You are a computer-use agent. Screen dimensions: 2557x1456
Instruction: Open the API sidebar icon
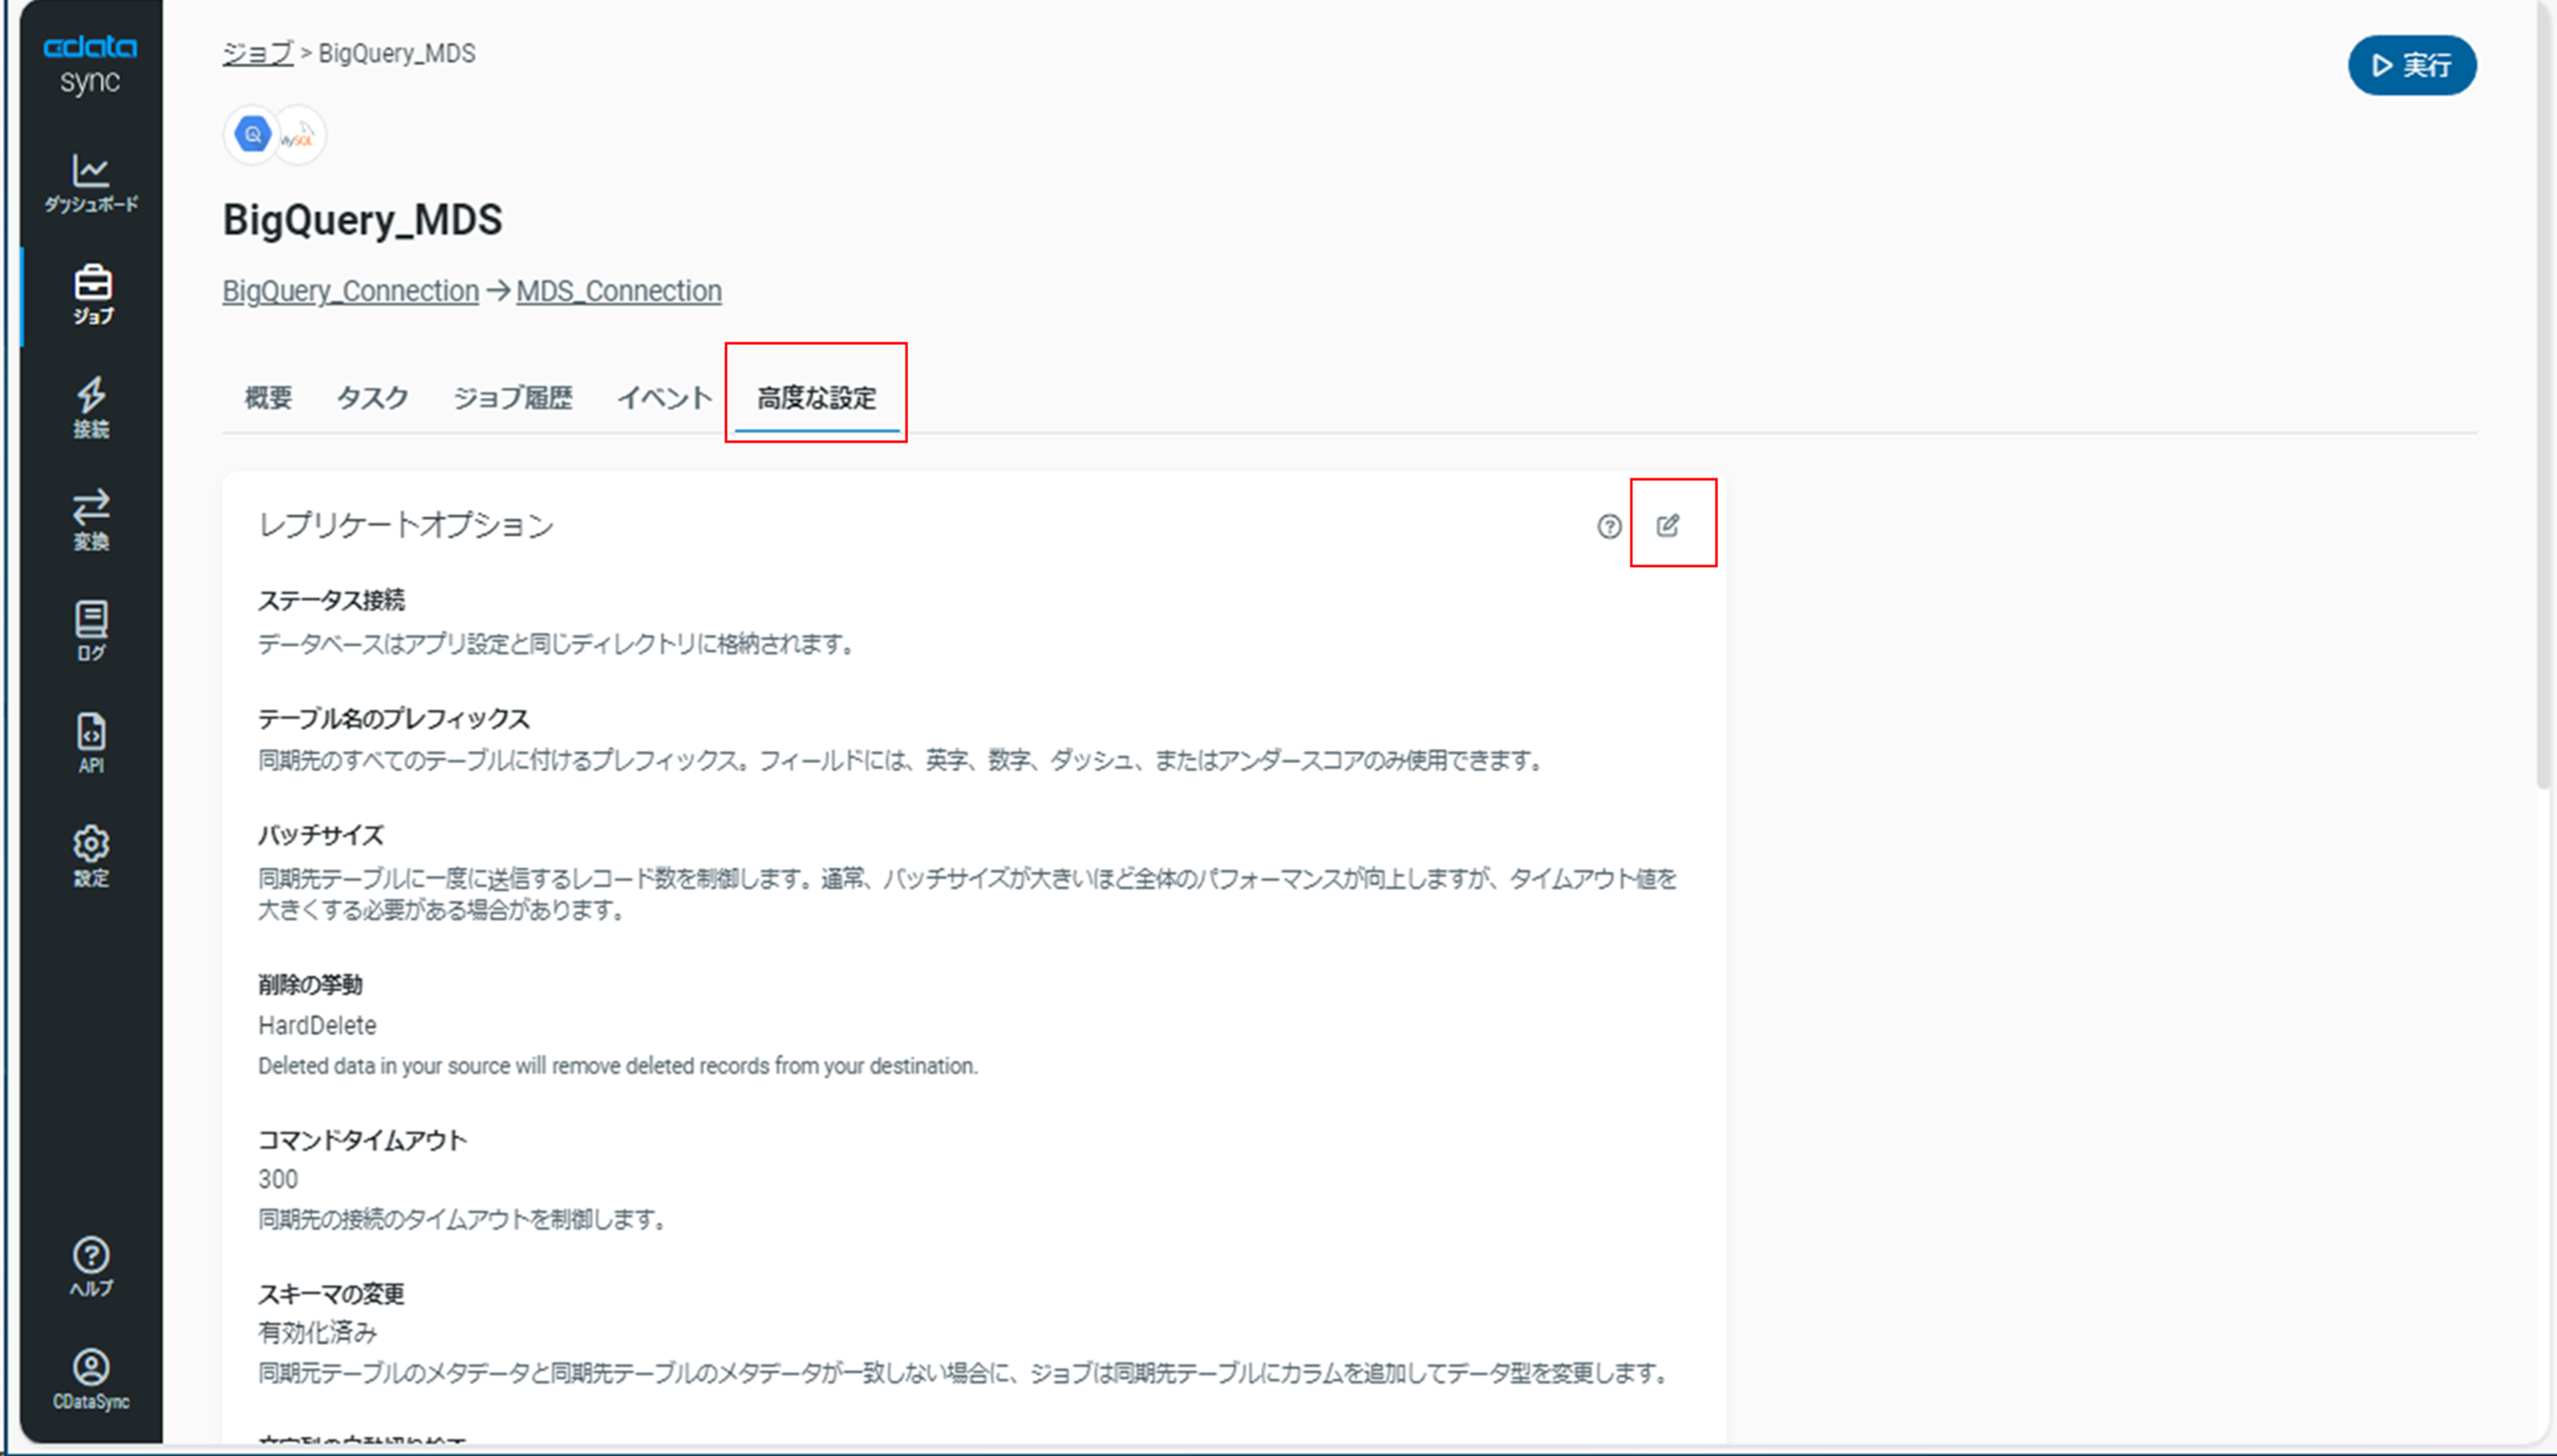coord(91,743)
